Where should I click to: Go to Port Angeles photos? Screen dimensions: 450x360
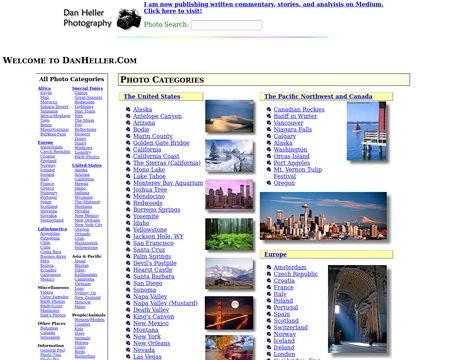point(292,163)
